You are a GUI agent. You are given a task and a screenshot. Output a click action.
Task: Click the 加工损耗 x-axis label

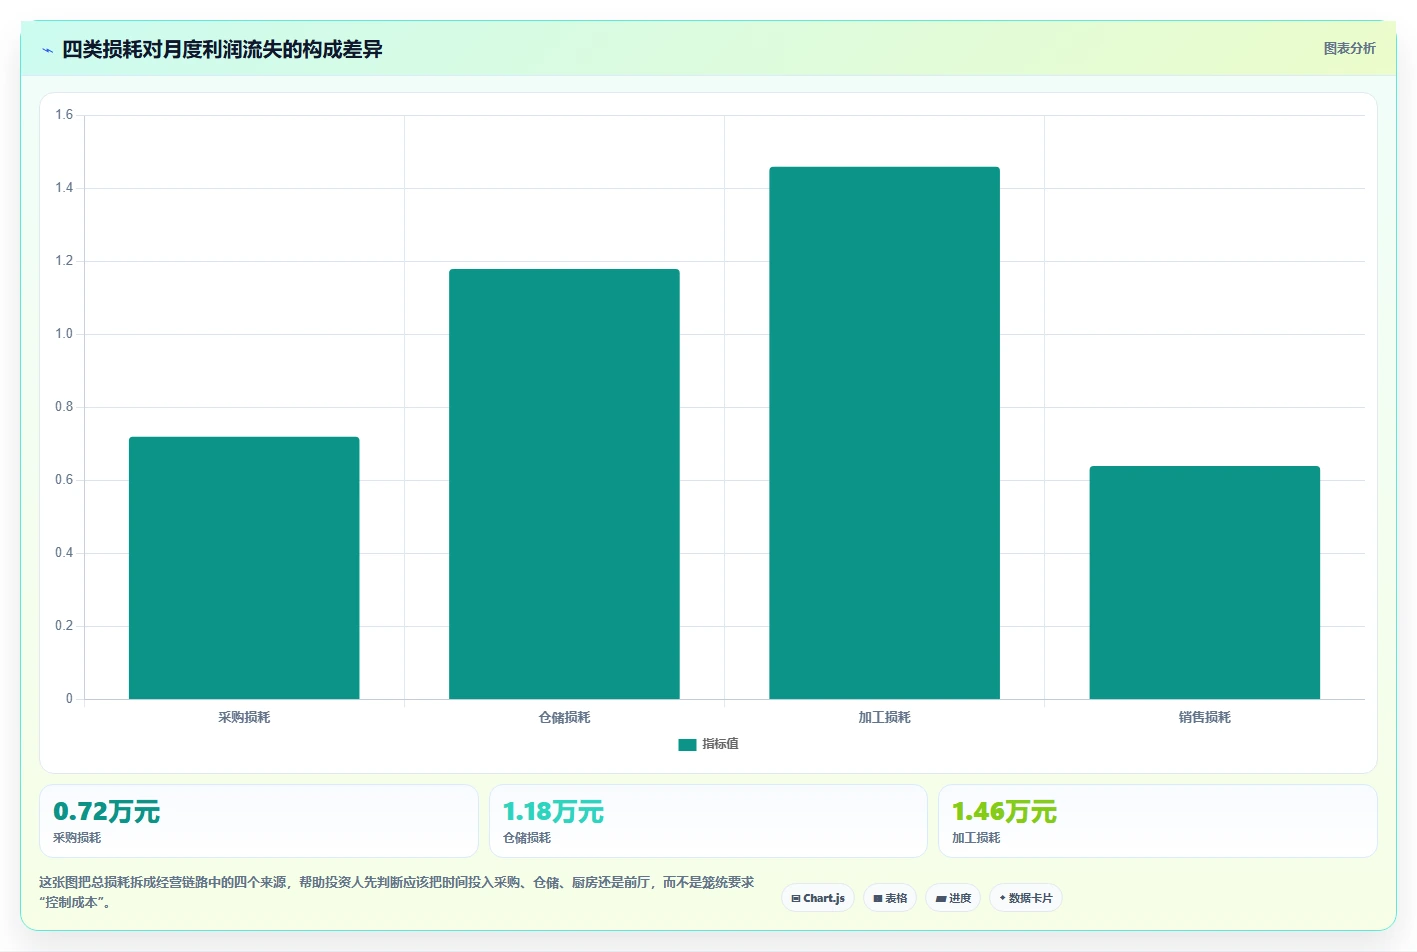pos(884,717)
